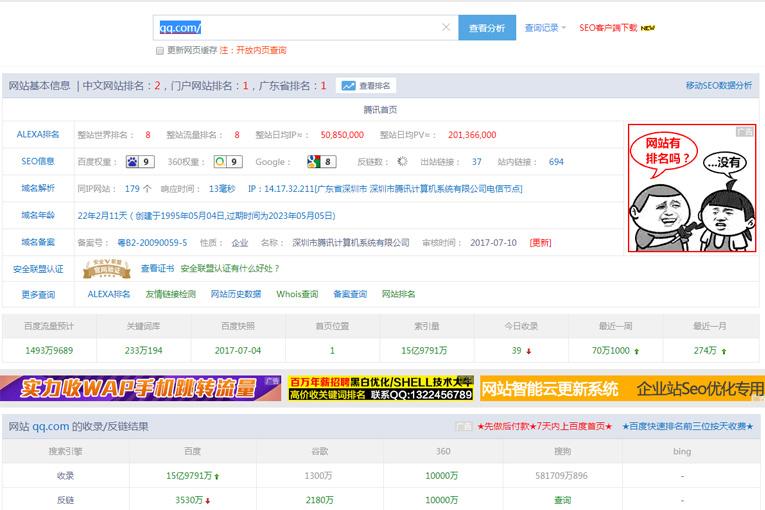Click the security alliance badge icon
This screenshot has height=510, width=765.
pos(106,268)
